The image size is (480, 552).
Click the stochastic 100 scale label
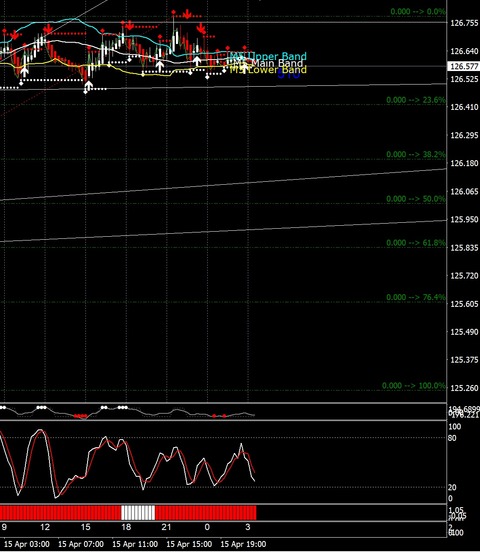tap(454, 427)
